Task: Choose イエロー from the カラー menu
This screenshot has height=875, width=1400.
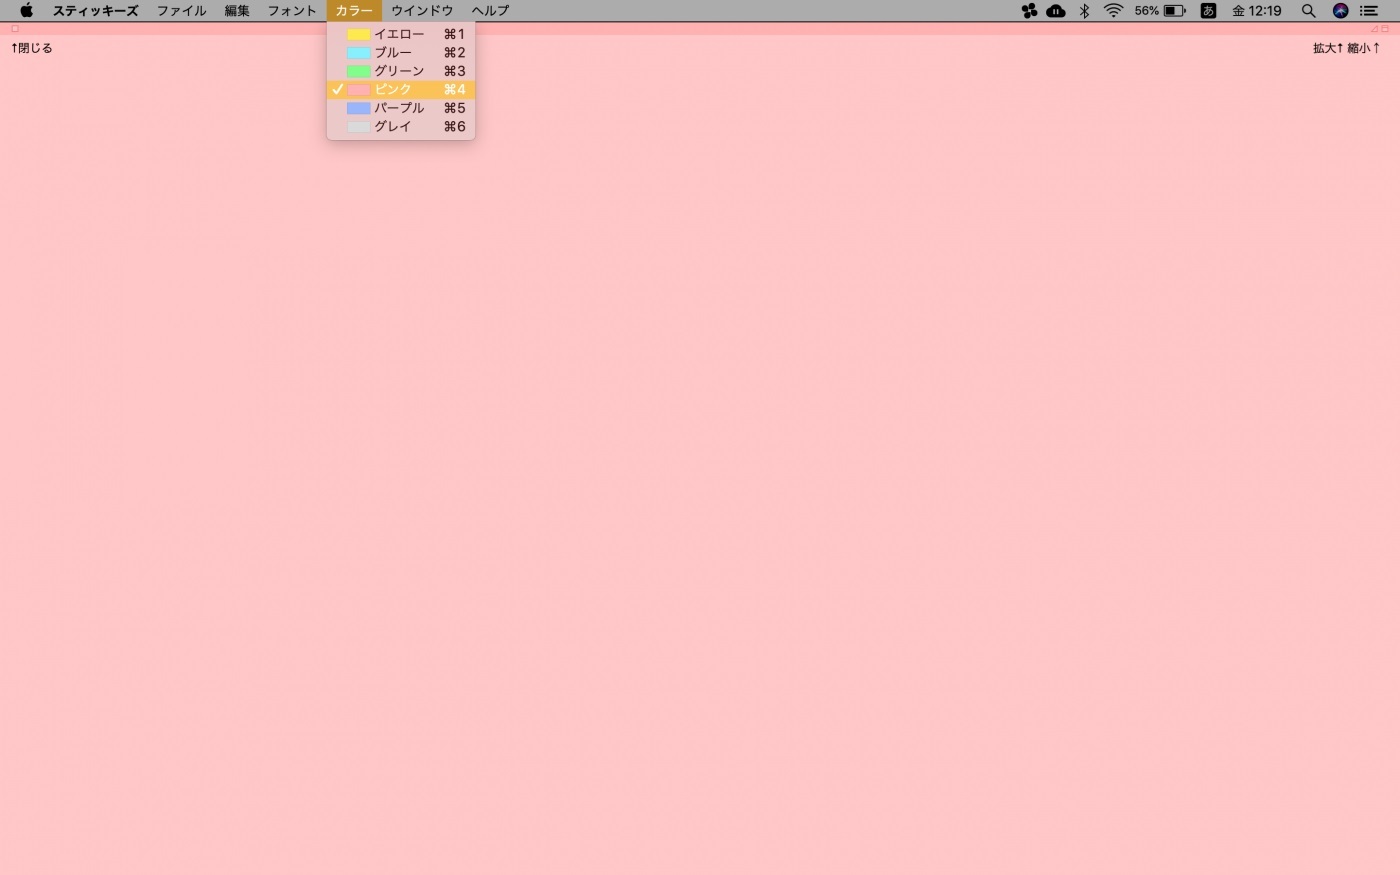Action: point(401,34)
